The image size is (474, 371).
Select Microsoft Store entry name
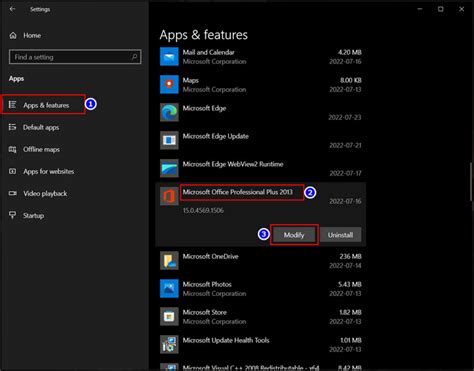tap(205, 312)
